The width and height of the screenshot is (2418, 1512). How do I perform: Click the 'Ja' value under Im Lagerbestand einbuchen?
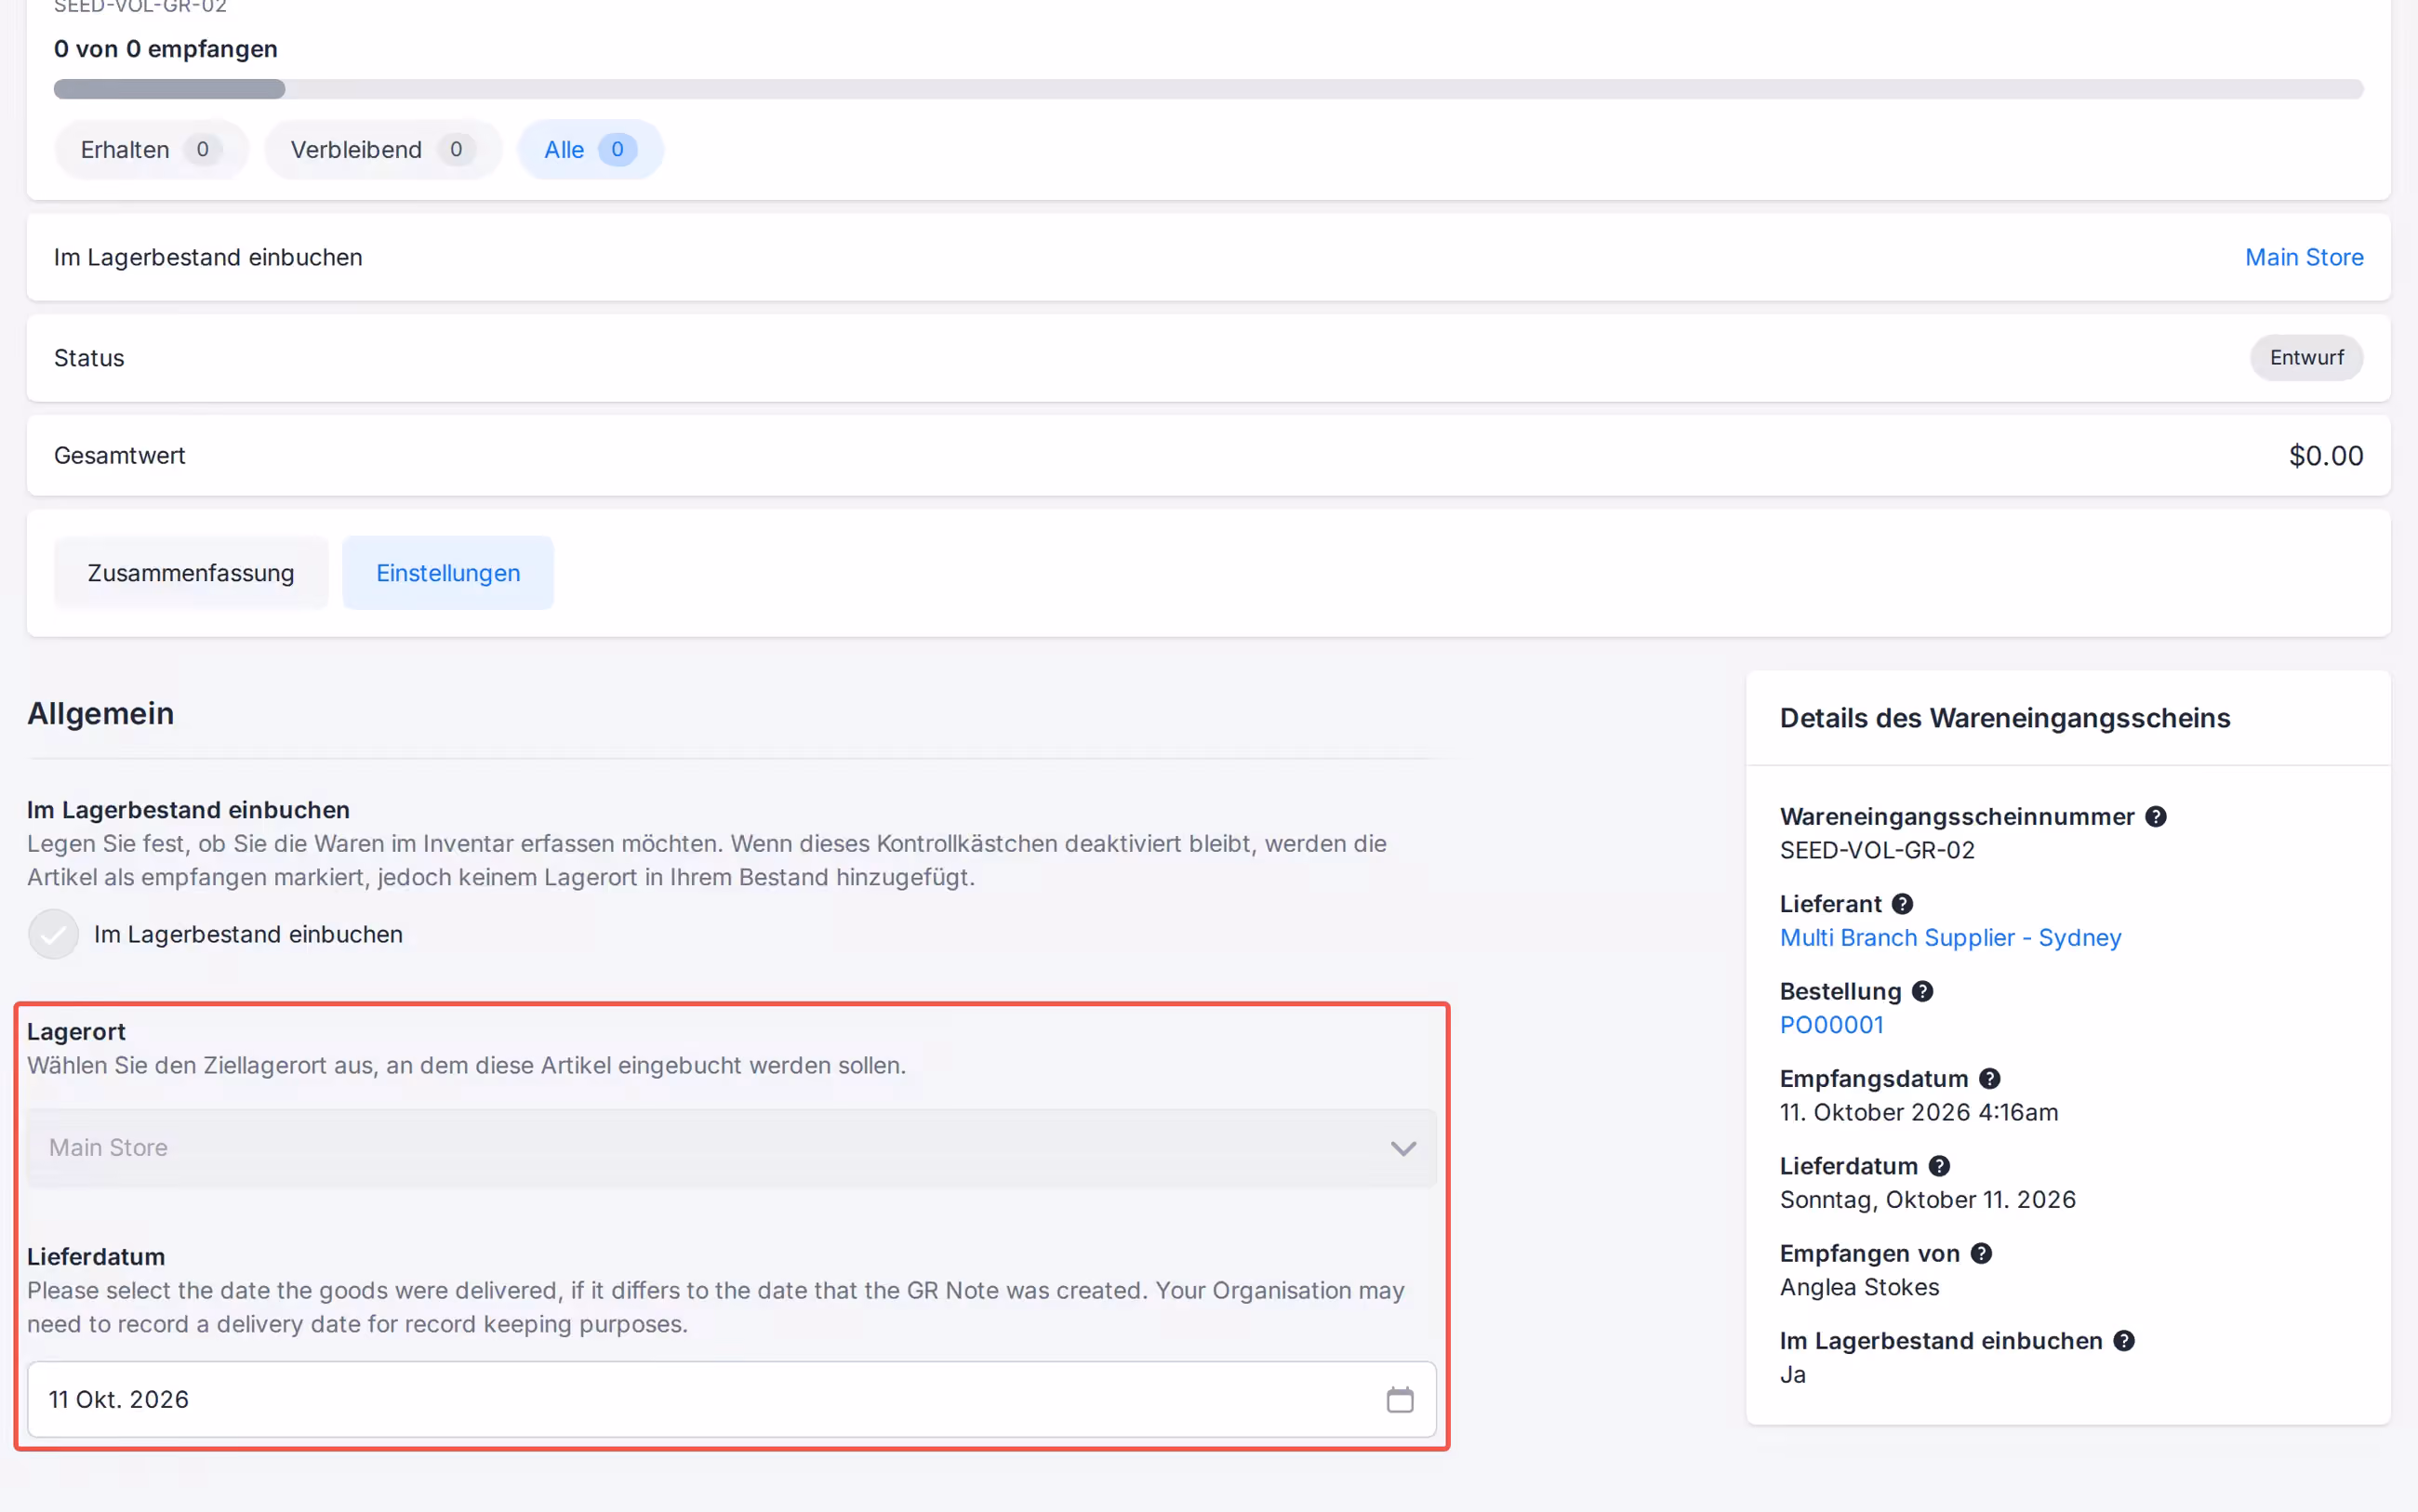coord(1792,1375)
